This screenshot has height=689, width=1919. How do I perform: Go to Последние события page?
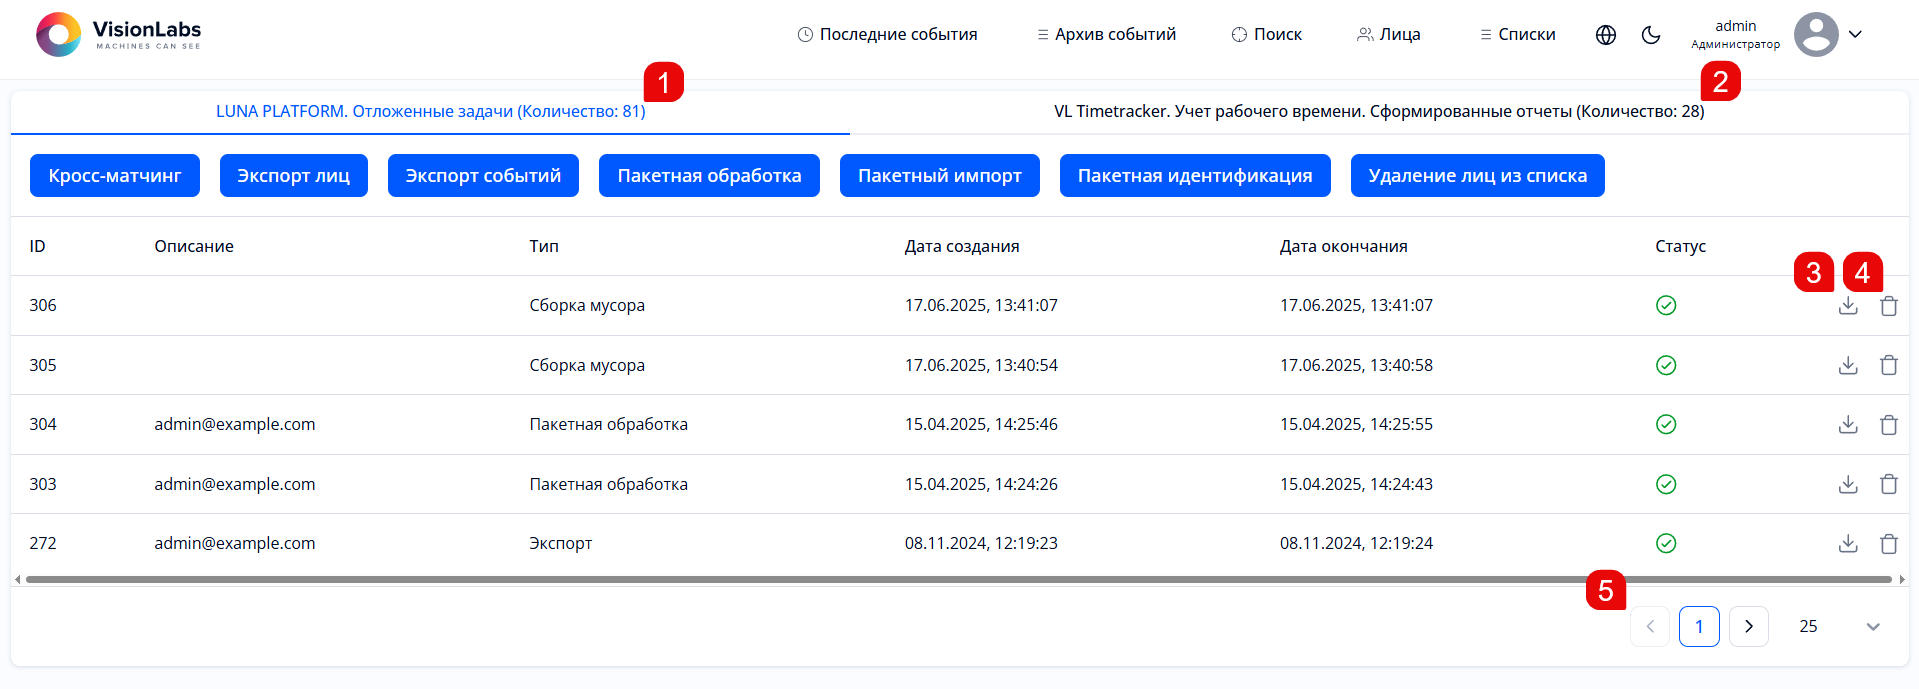(887, 35)
